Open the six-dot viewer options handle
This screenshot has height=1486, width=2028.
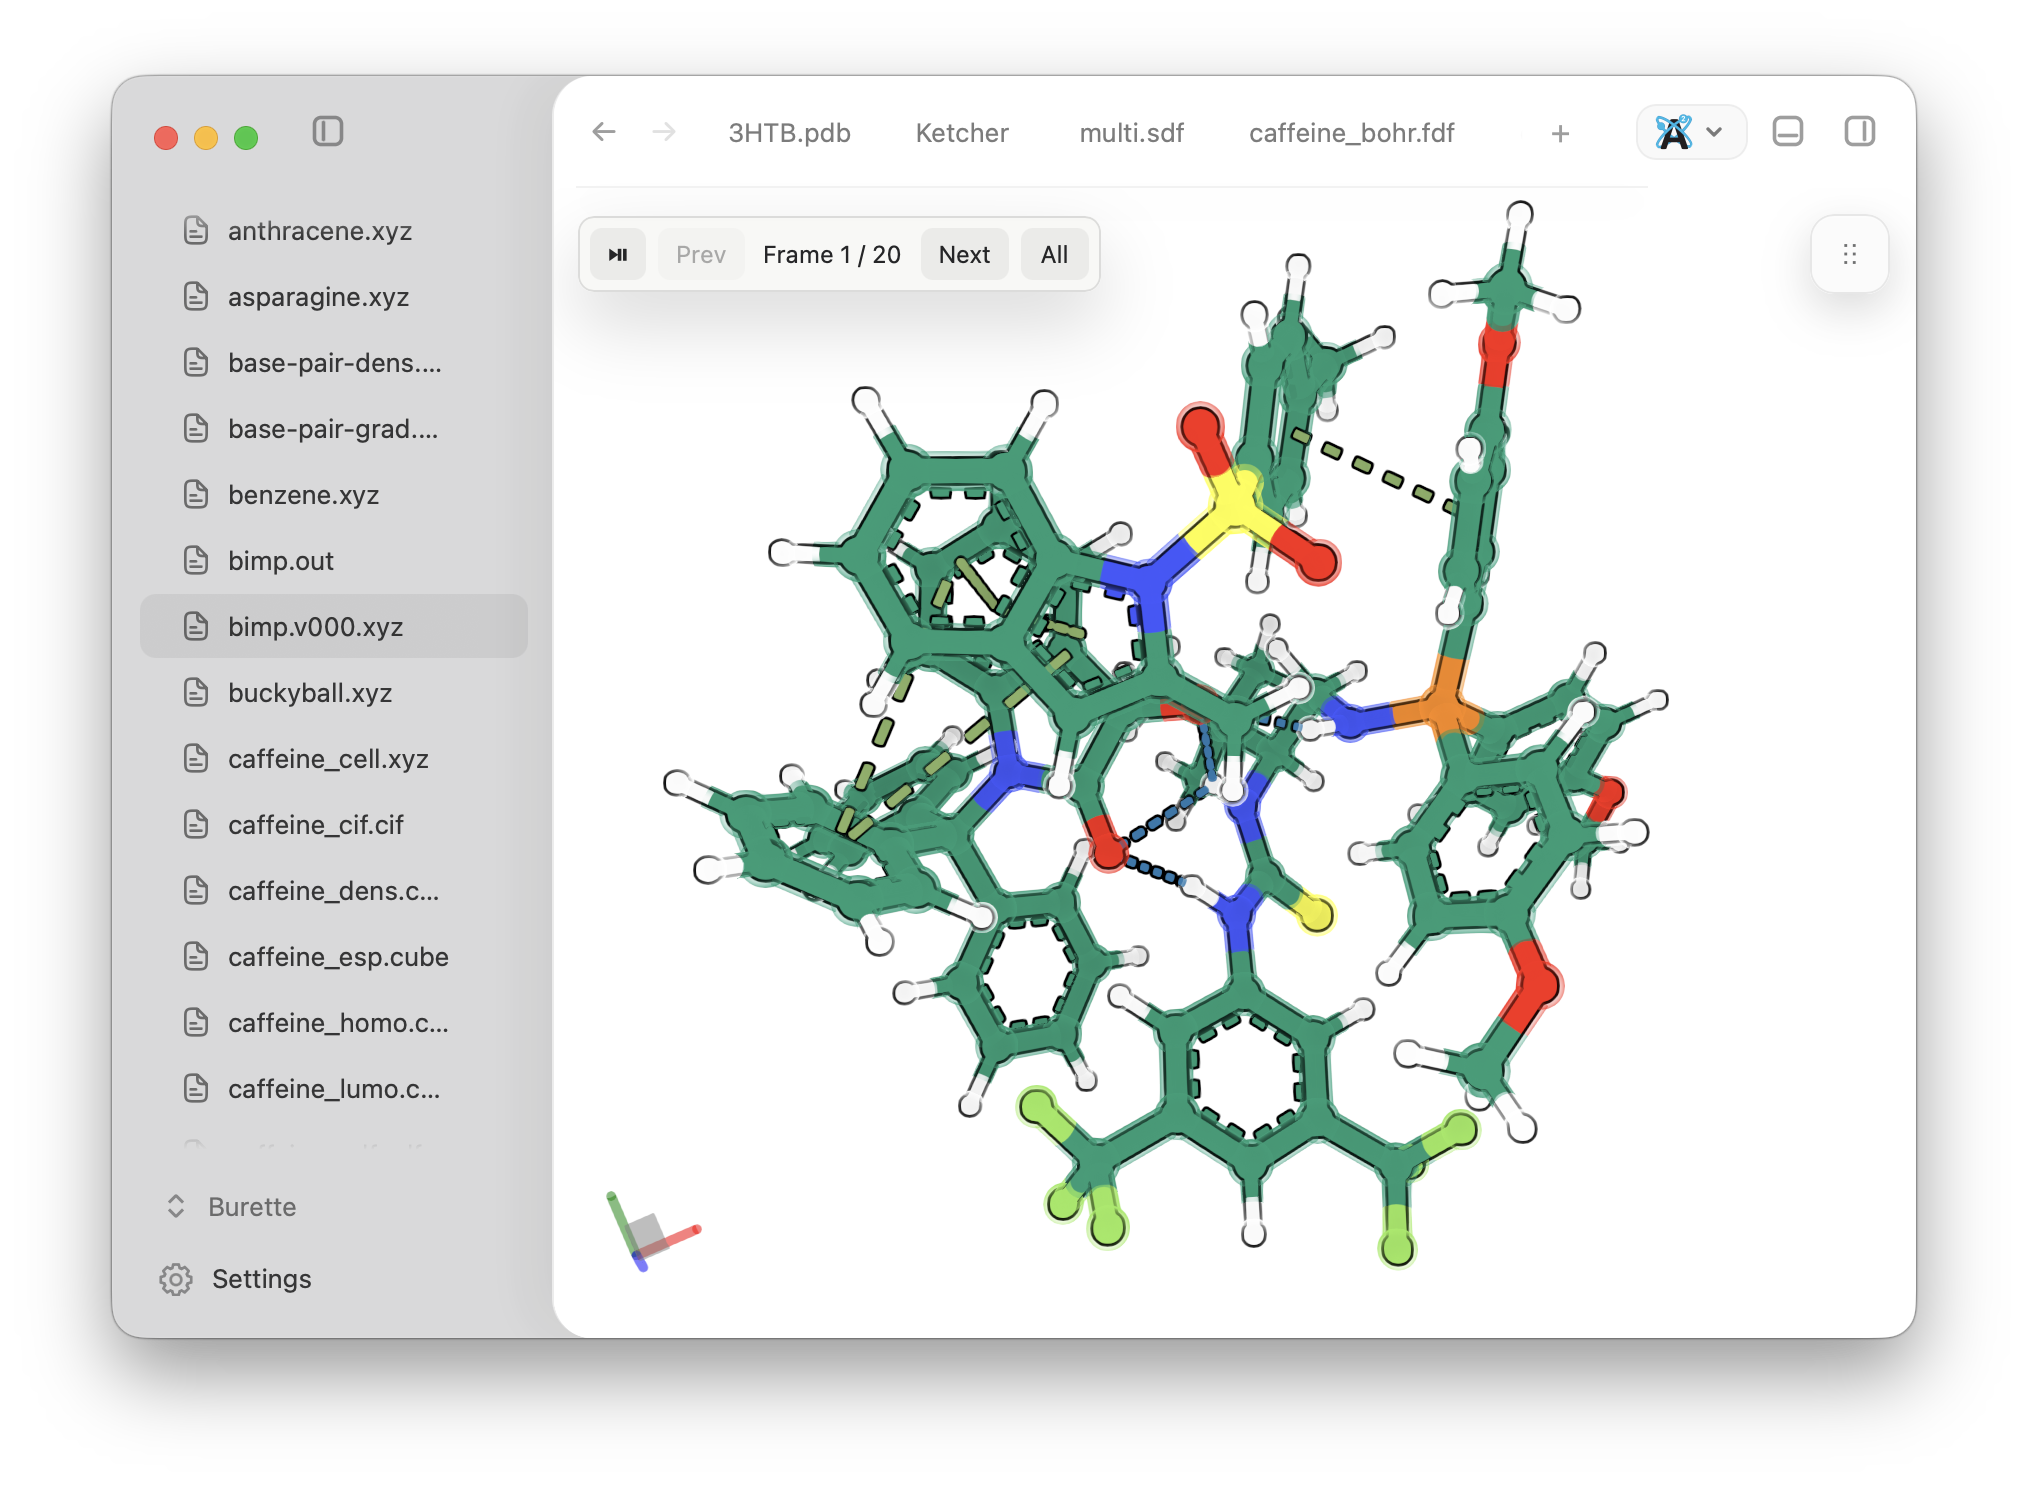1850,254
